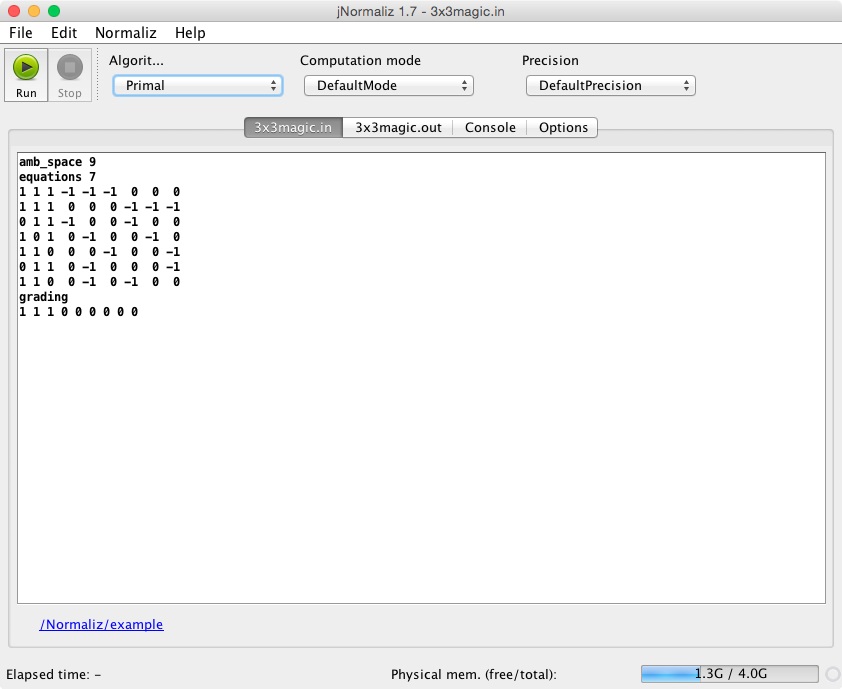Click the round status indicator beside memory bar
Image resolution: width=842 pixels, height=689 pixels.
coord(832,674)
